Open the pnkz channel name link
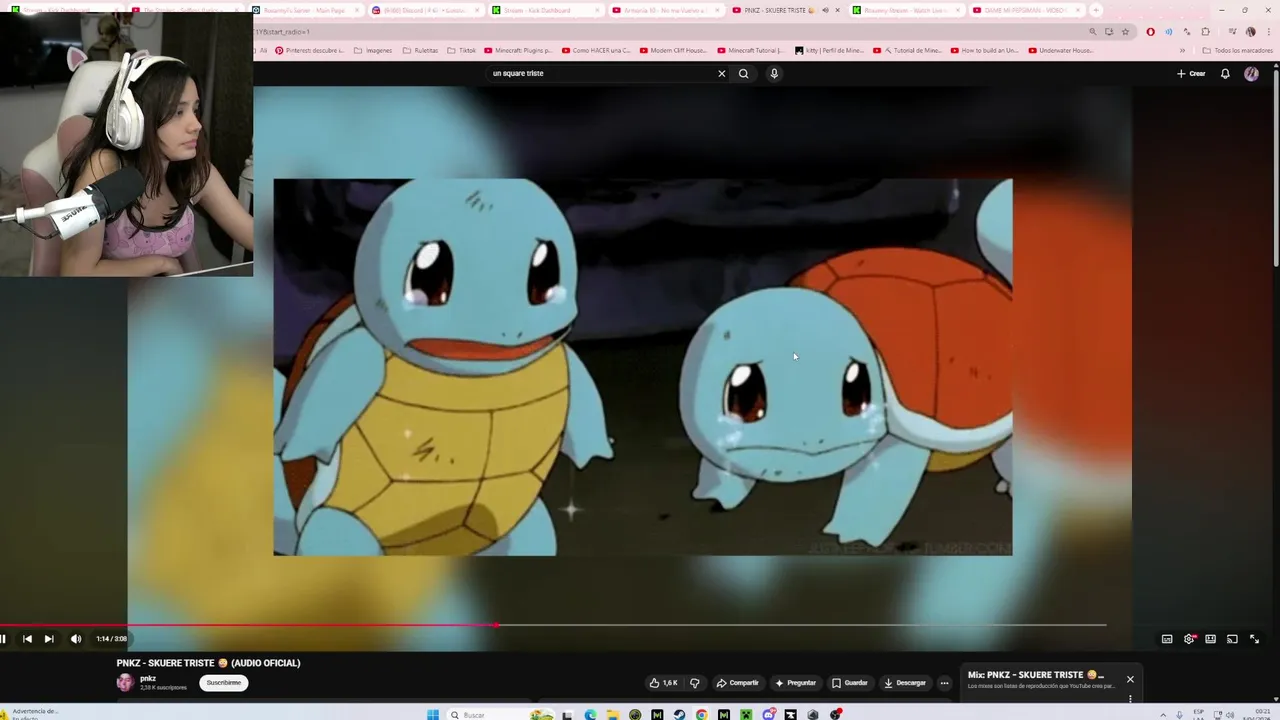 tap(148, 678)
